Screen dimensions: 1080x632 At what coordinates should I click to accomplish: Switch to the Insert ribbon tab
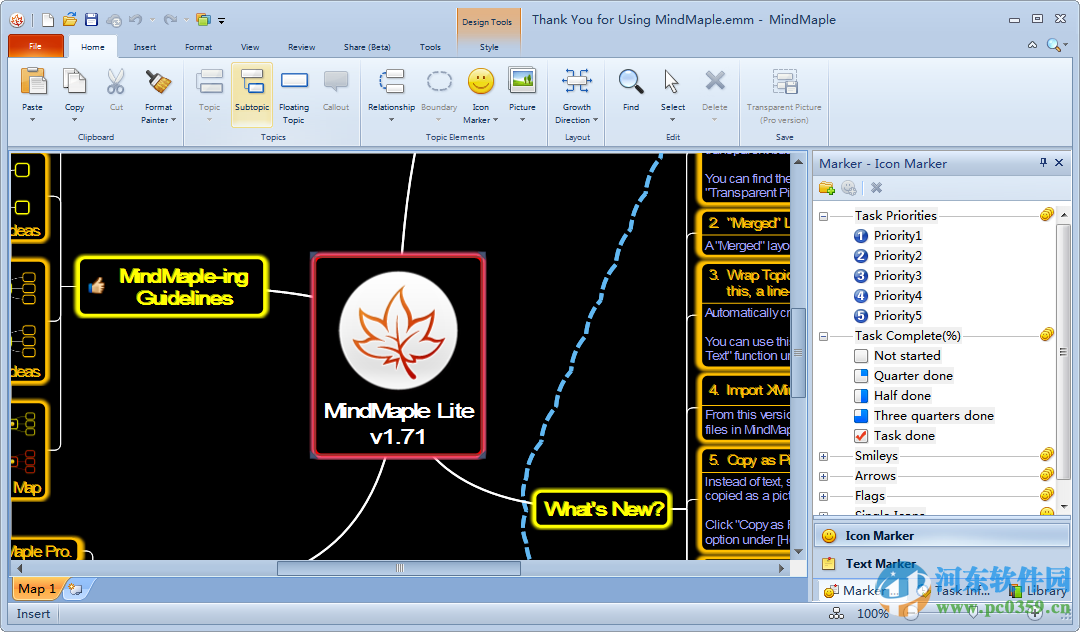pos(145,46)
